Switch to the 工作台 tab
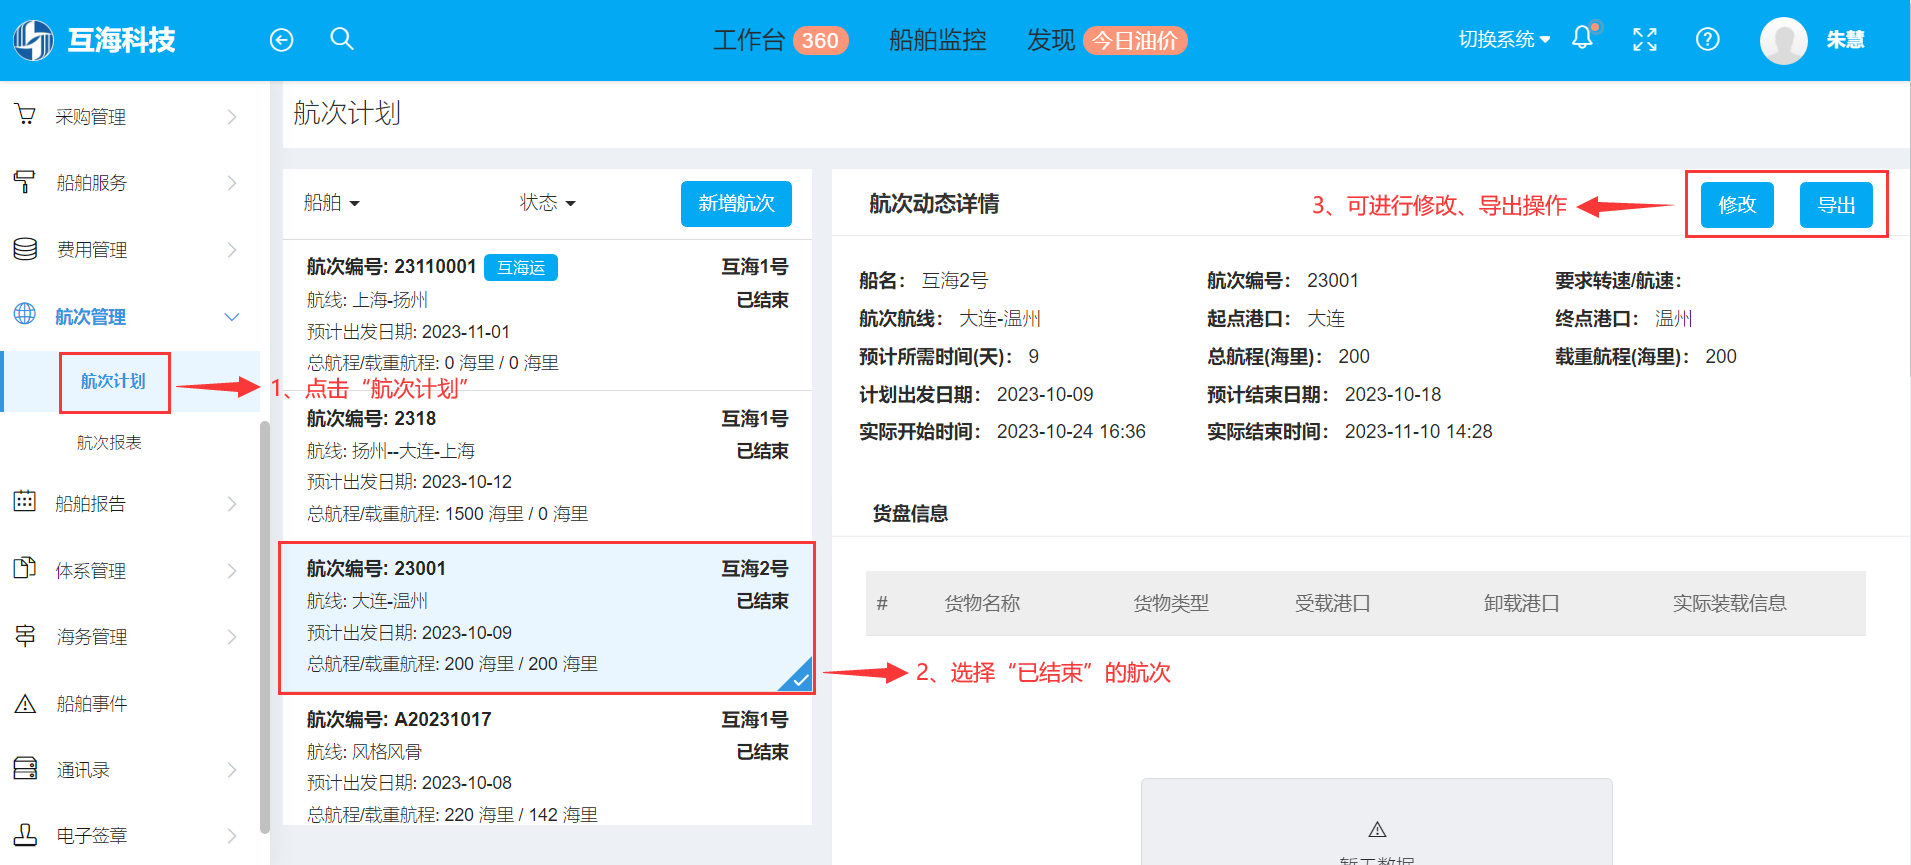The image size is (1911, 865). click(x=748, y=40)
